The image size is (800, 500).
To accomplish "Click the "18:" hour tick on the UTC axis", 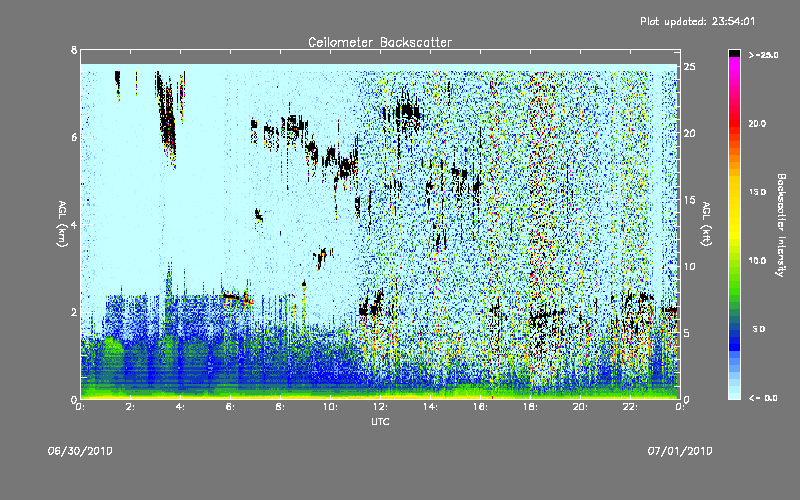I will (531, 407).
